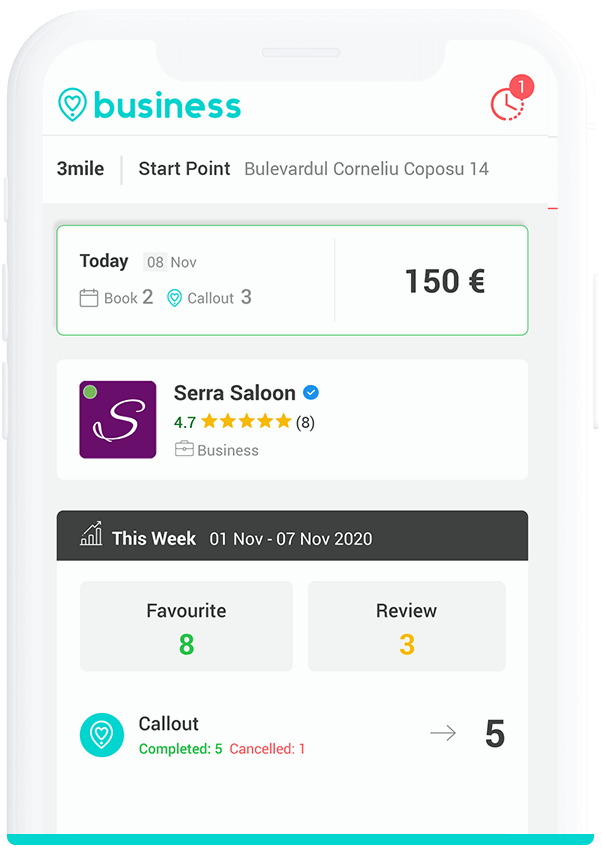Toggle the green online status dot
This screenshot has height=851, width=602.
click(x=90, y=392)
